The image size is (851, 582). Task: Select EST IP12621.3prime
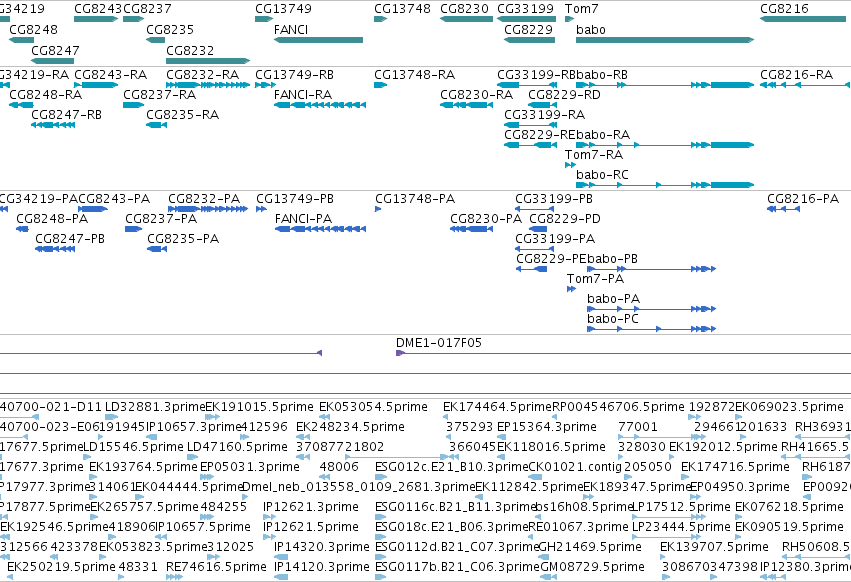(311, 507)
